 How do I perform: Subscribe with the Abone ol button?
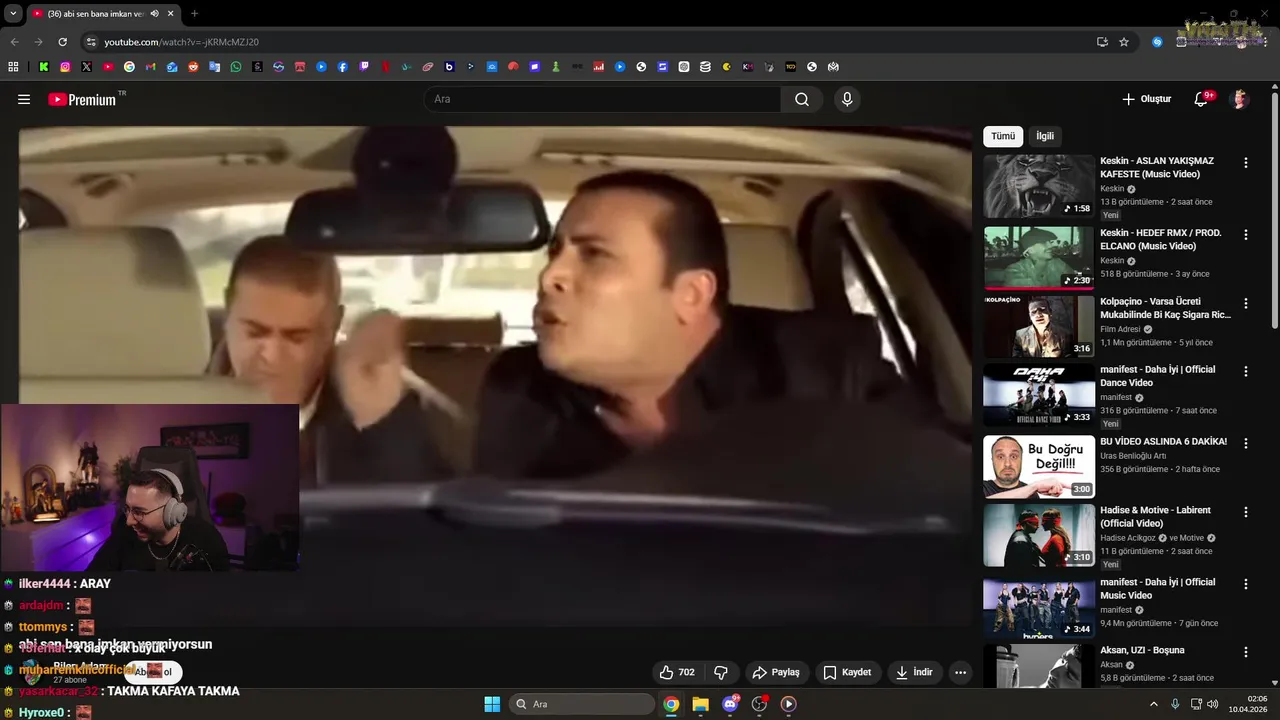coord(156,672)
